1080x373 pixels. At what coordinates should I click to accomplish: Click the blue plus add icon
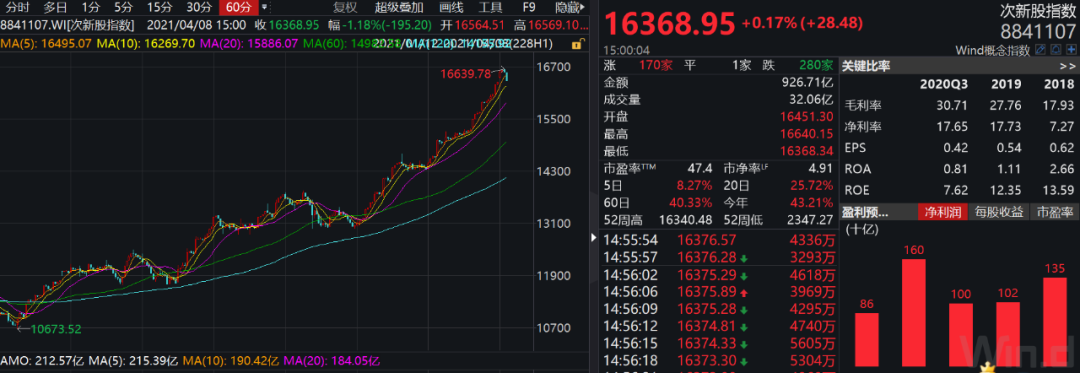point(1071,50)
